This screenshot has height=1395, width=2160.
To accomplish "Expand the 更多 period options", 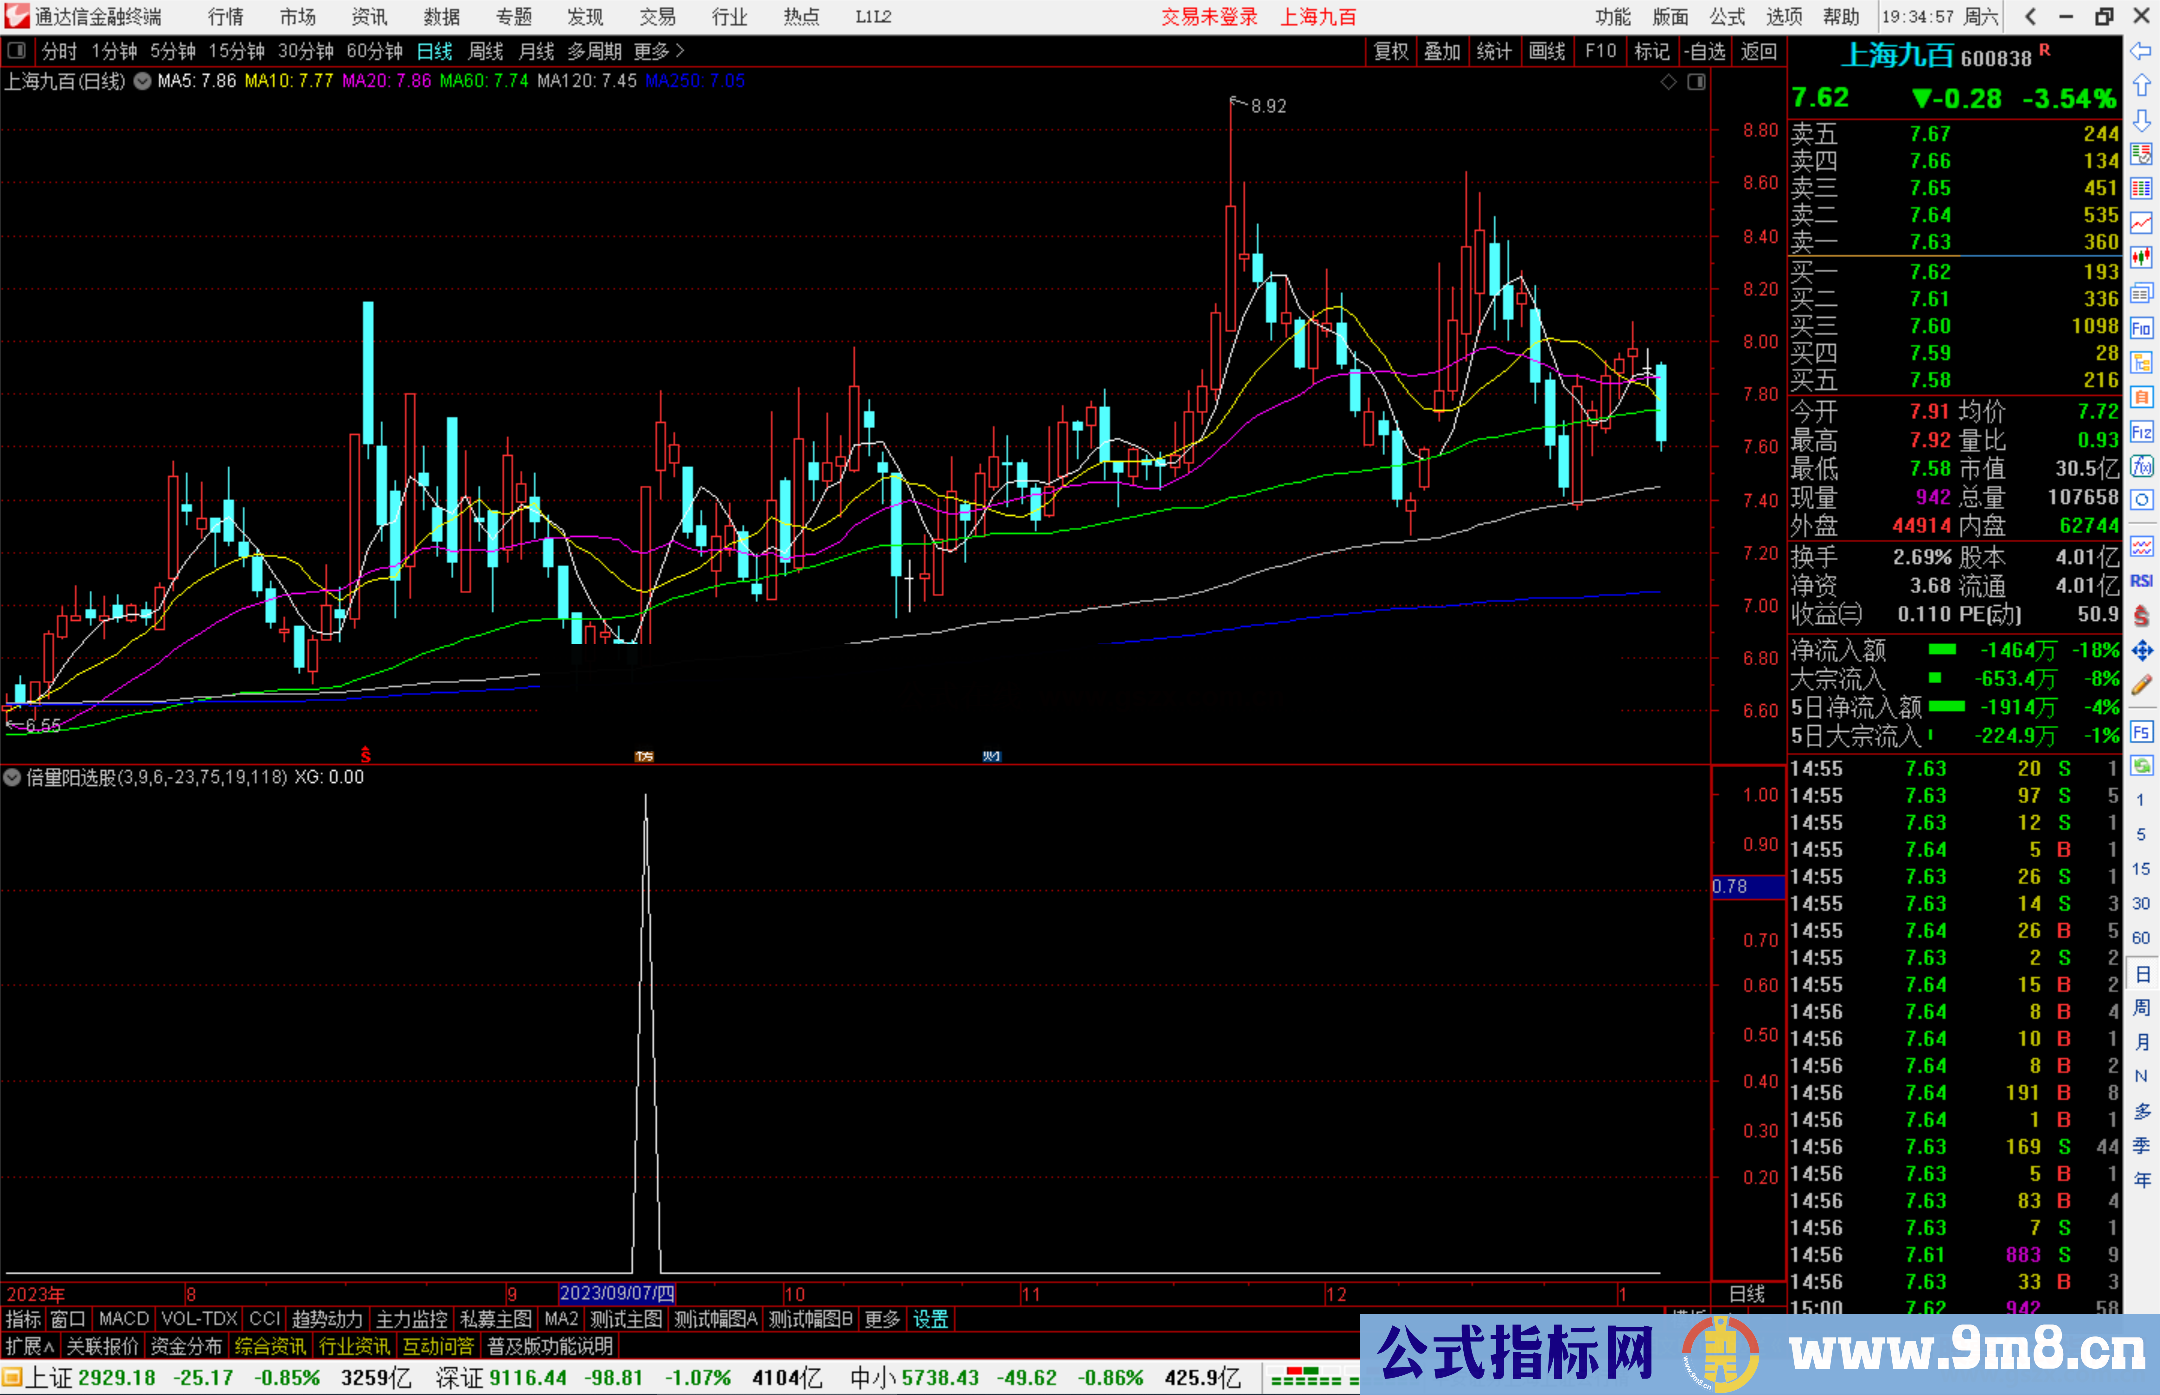I will [659, 51].
